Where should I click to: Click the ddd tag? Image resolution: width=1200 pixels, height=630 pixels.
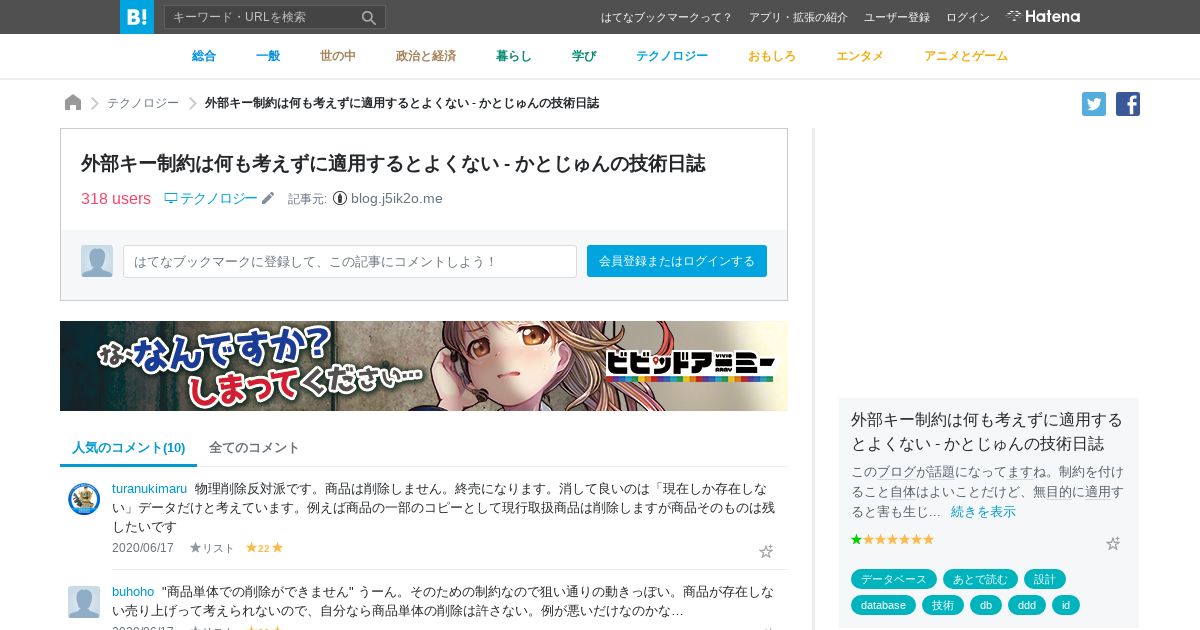(1027, 605)
